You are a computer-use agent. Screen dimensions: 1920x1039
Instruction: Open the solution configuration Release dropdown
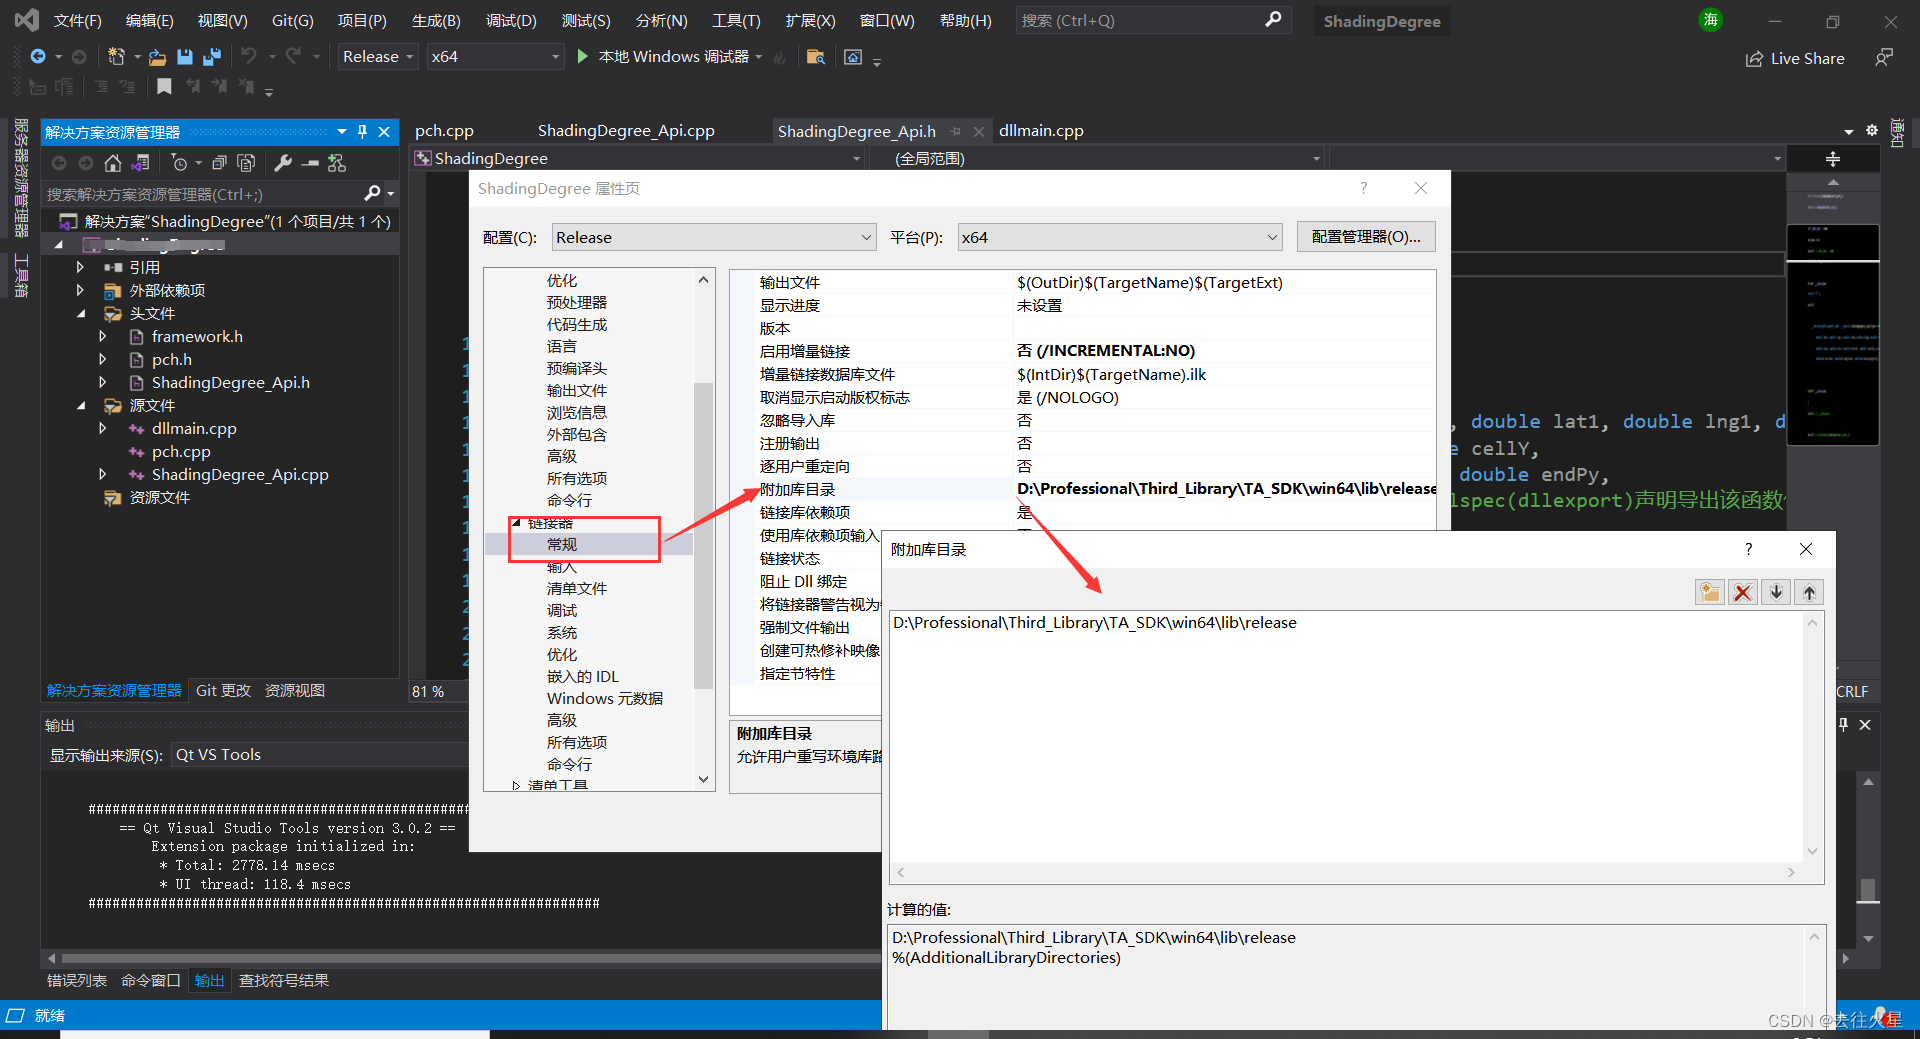[x=377, y=57]
